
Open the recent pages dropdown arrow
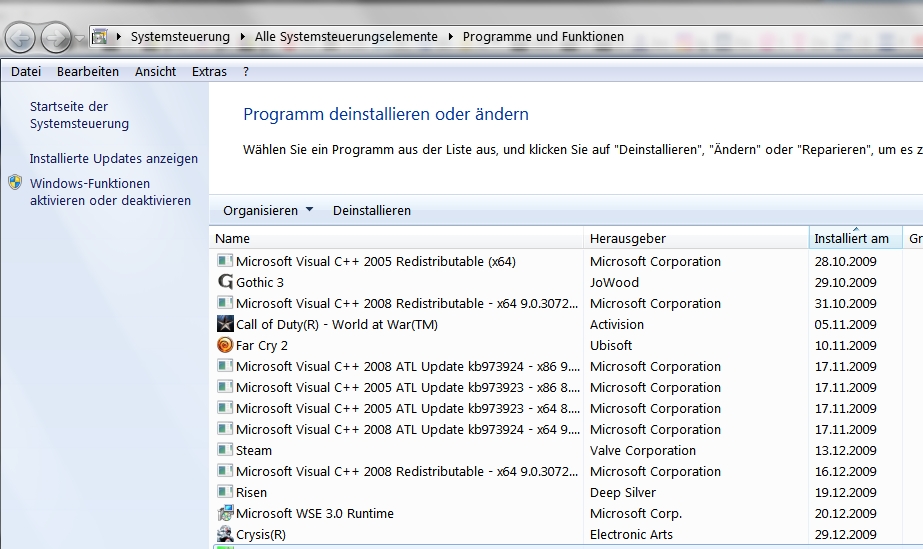coord(80,38)
